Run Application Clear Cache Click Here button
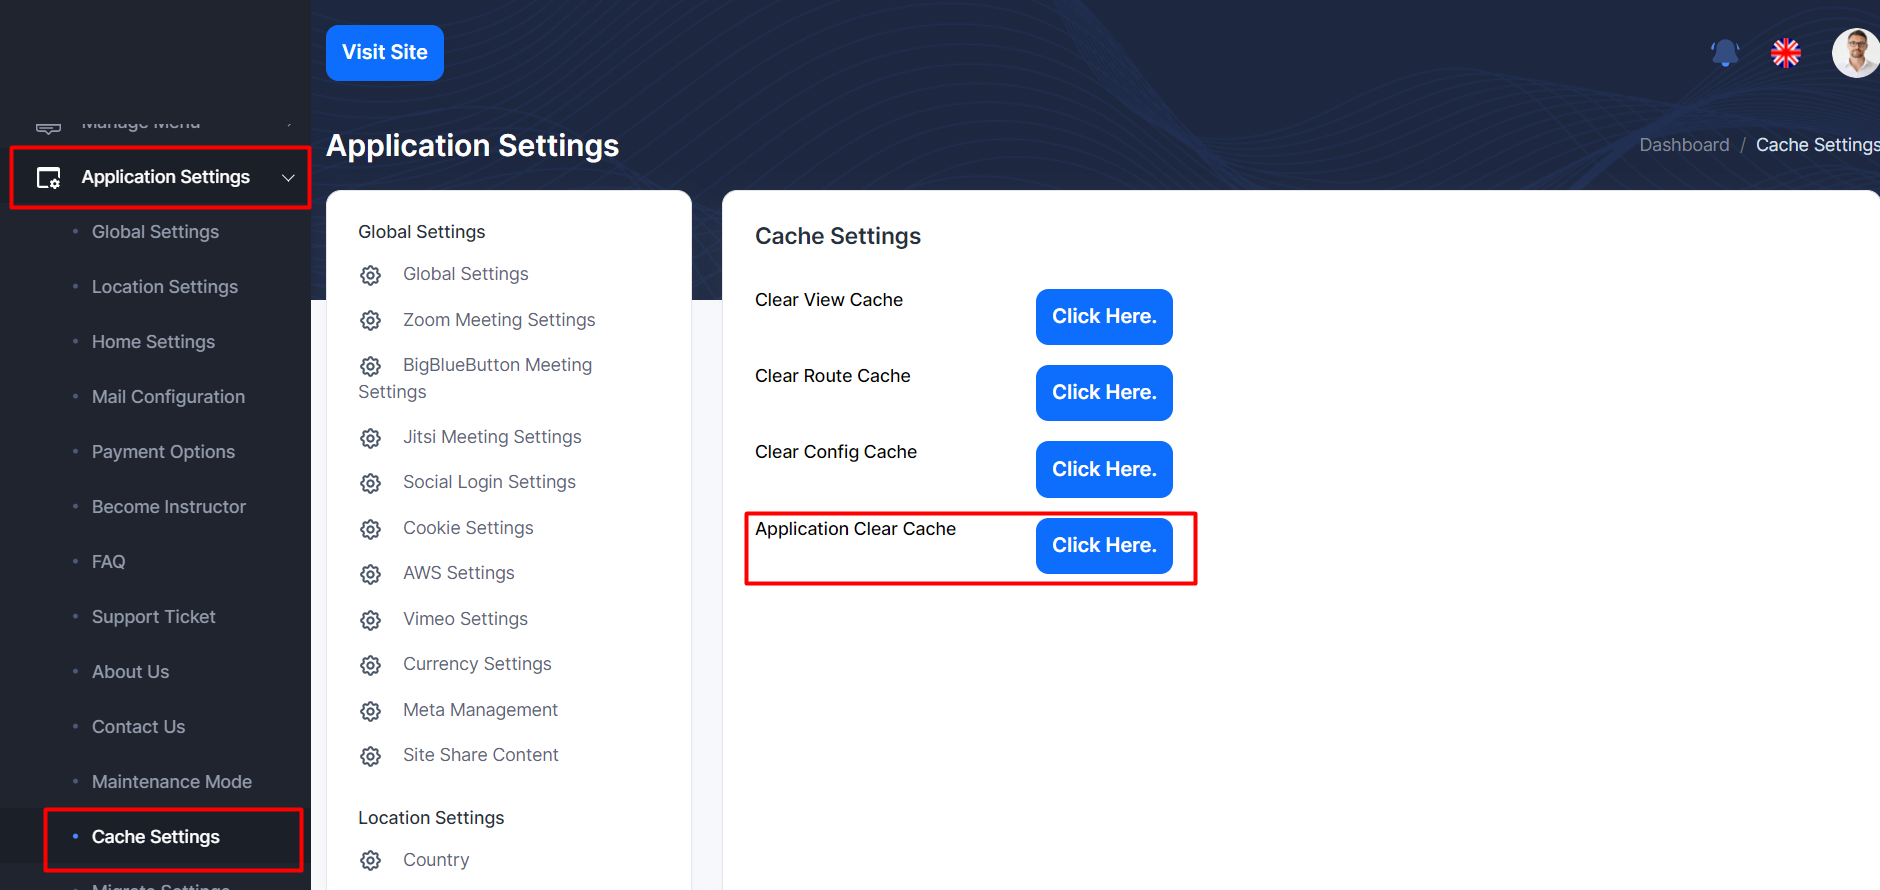 click(1104, 546)
